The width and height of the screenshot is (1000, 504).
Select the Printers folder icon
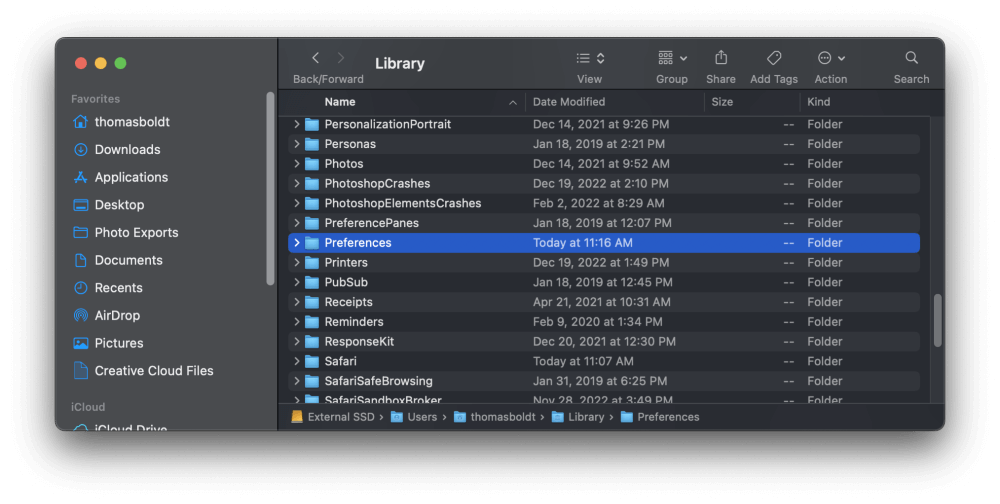pos(312,263)
